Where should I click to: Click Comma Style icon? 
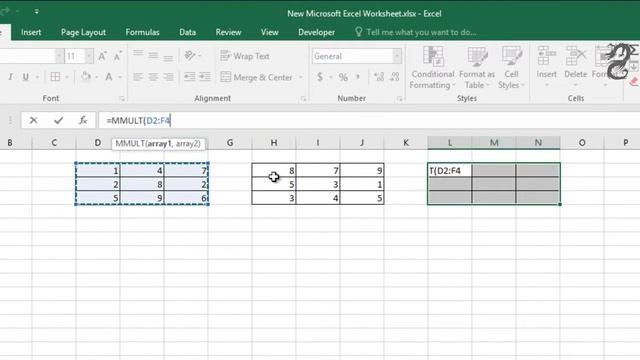pos(358,77)
